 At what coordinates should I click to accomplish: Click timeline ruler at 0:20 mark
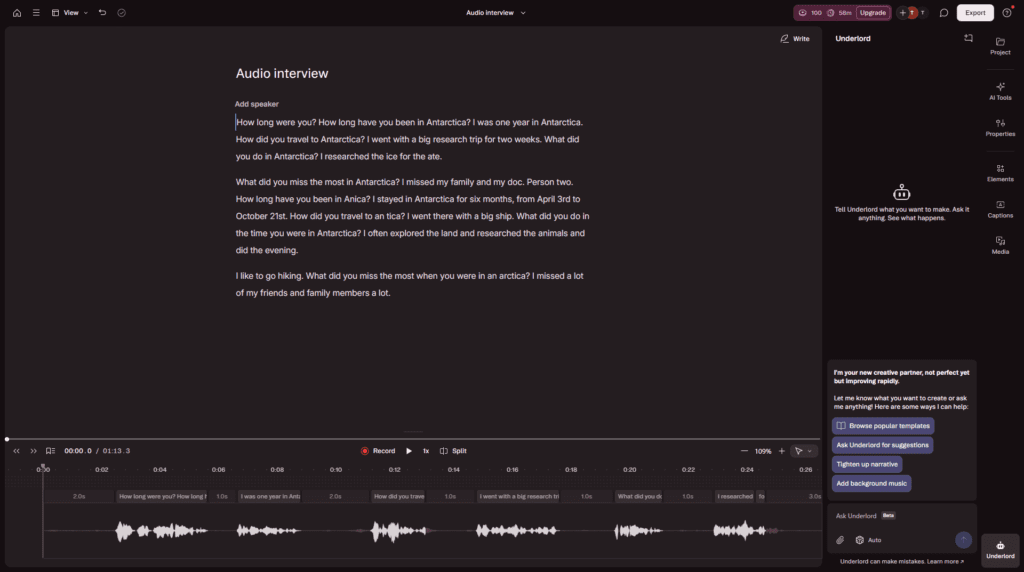coord(630,469)
